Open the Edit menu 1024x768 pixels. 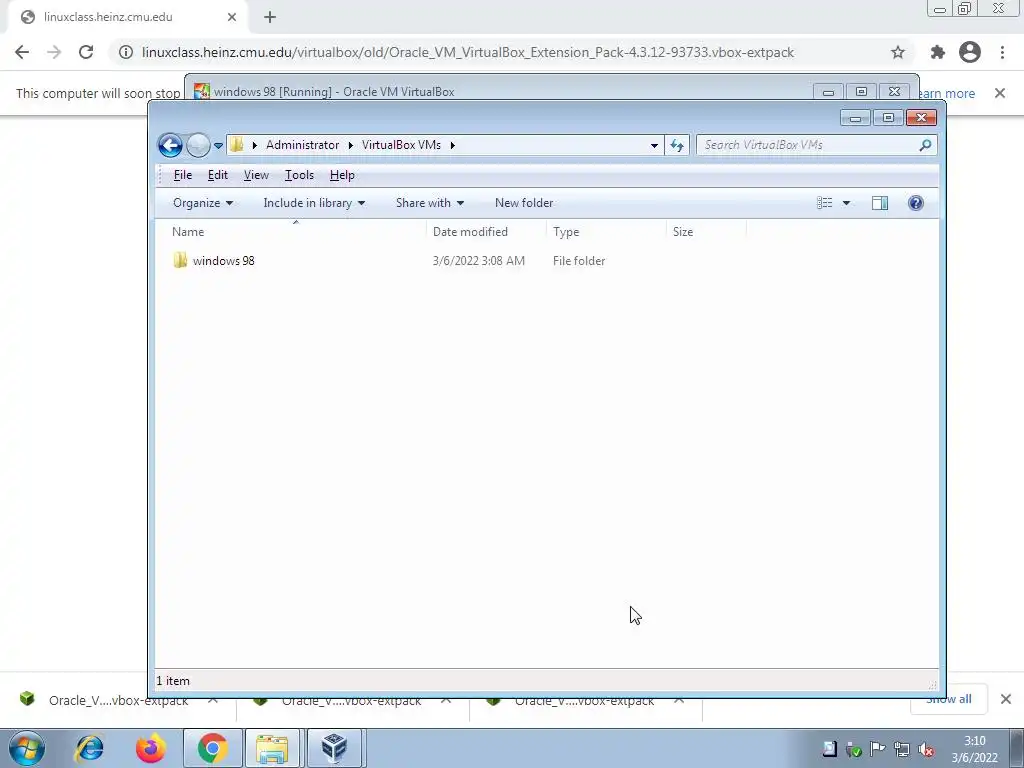[217, 175]
